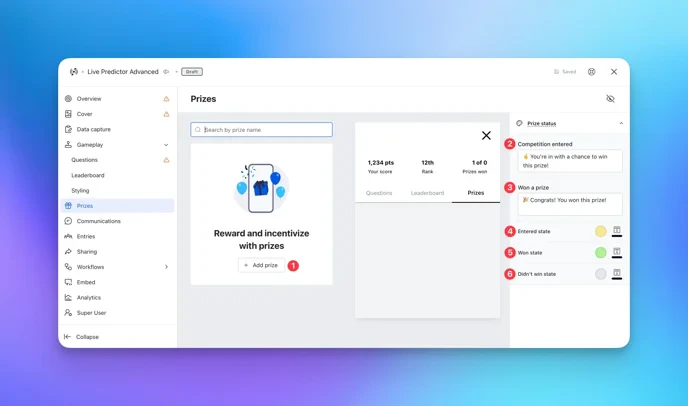Click the Prize status heading link
This screenshot has width=688, height=406.
coord(541,123)
